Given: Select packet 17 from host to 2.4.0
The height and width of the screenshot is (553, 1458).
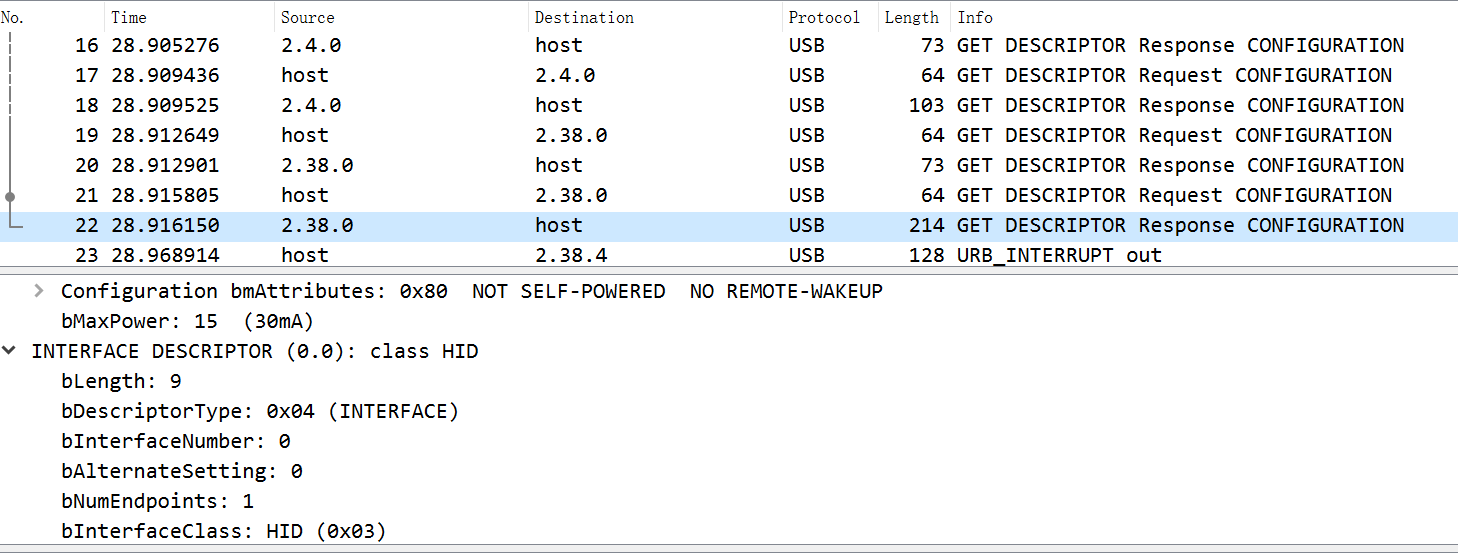Looking at the screenshot, I should (700, 75).
